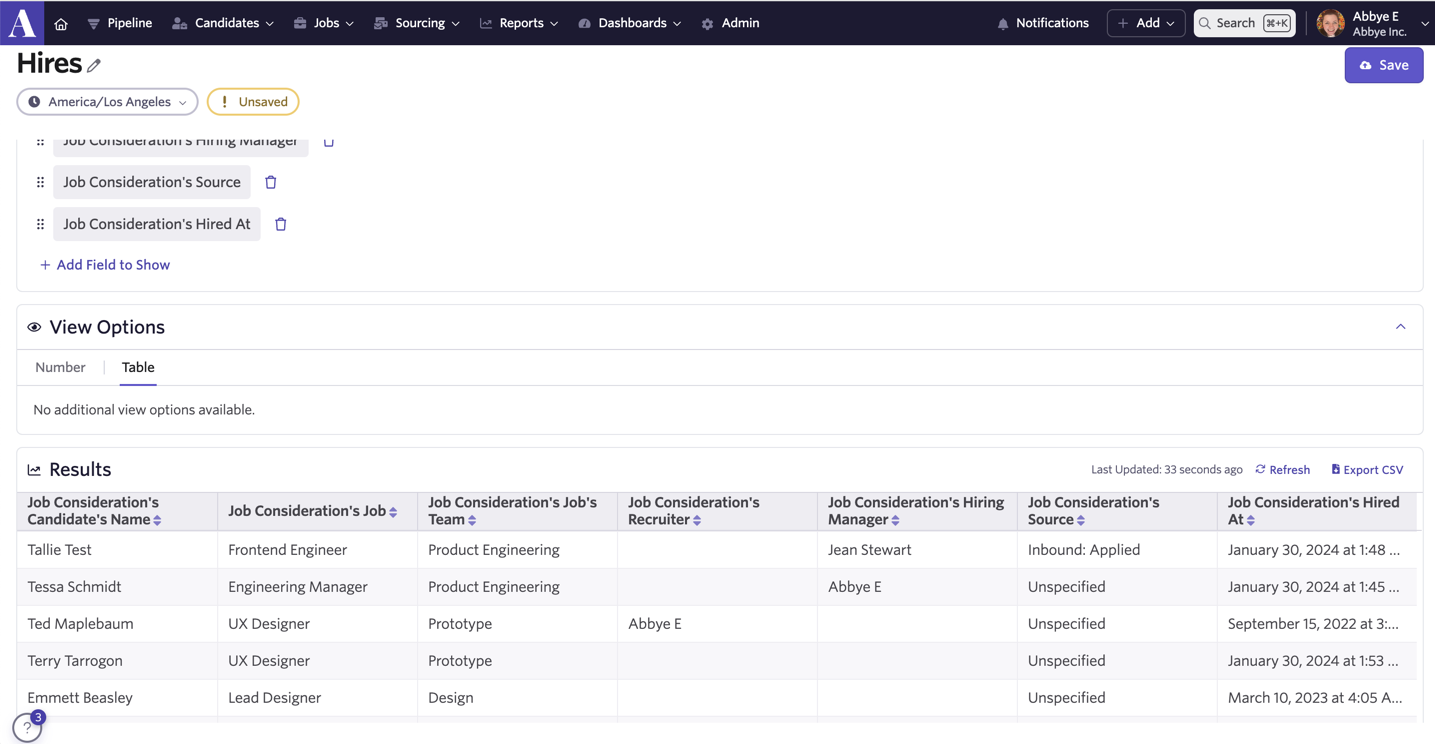Open the Add dropdown in top bar
Image resolution: width=1435 pixels, height=744 pixels.
pyautogui.click(x=1146, y=23)
